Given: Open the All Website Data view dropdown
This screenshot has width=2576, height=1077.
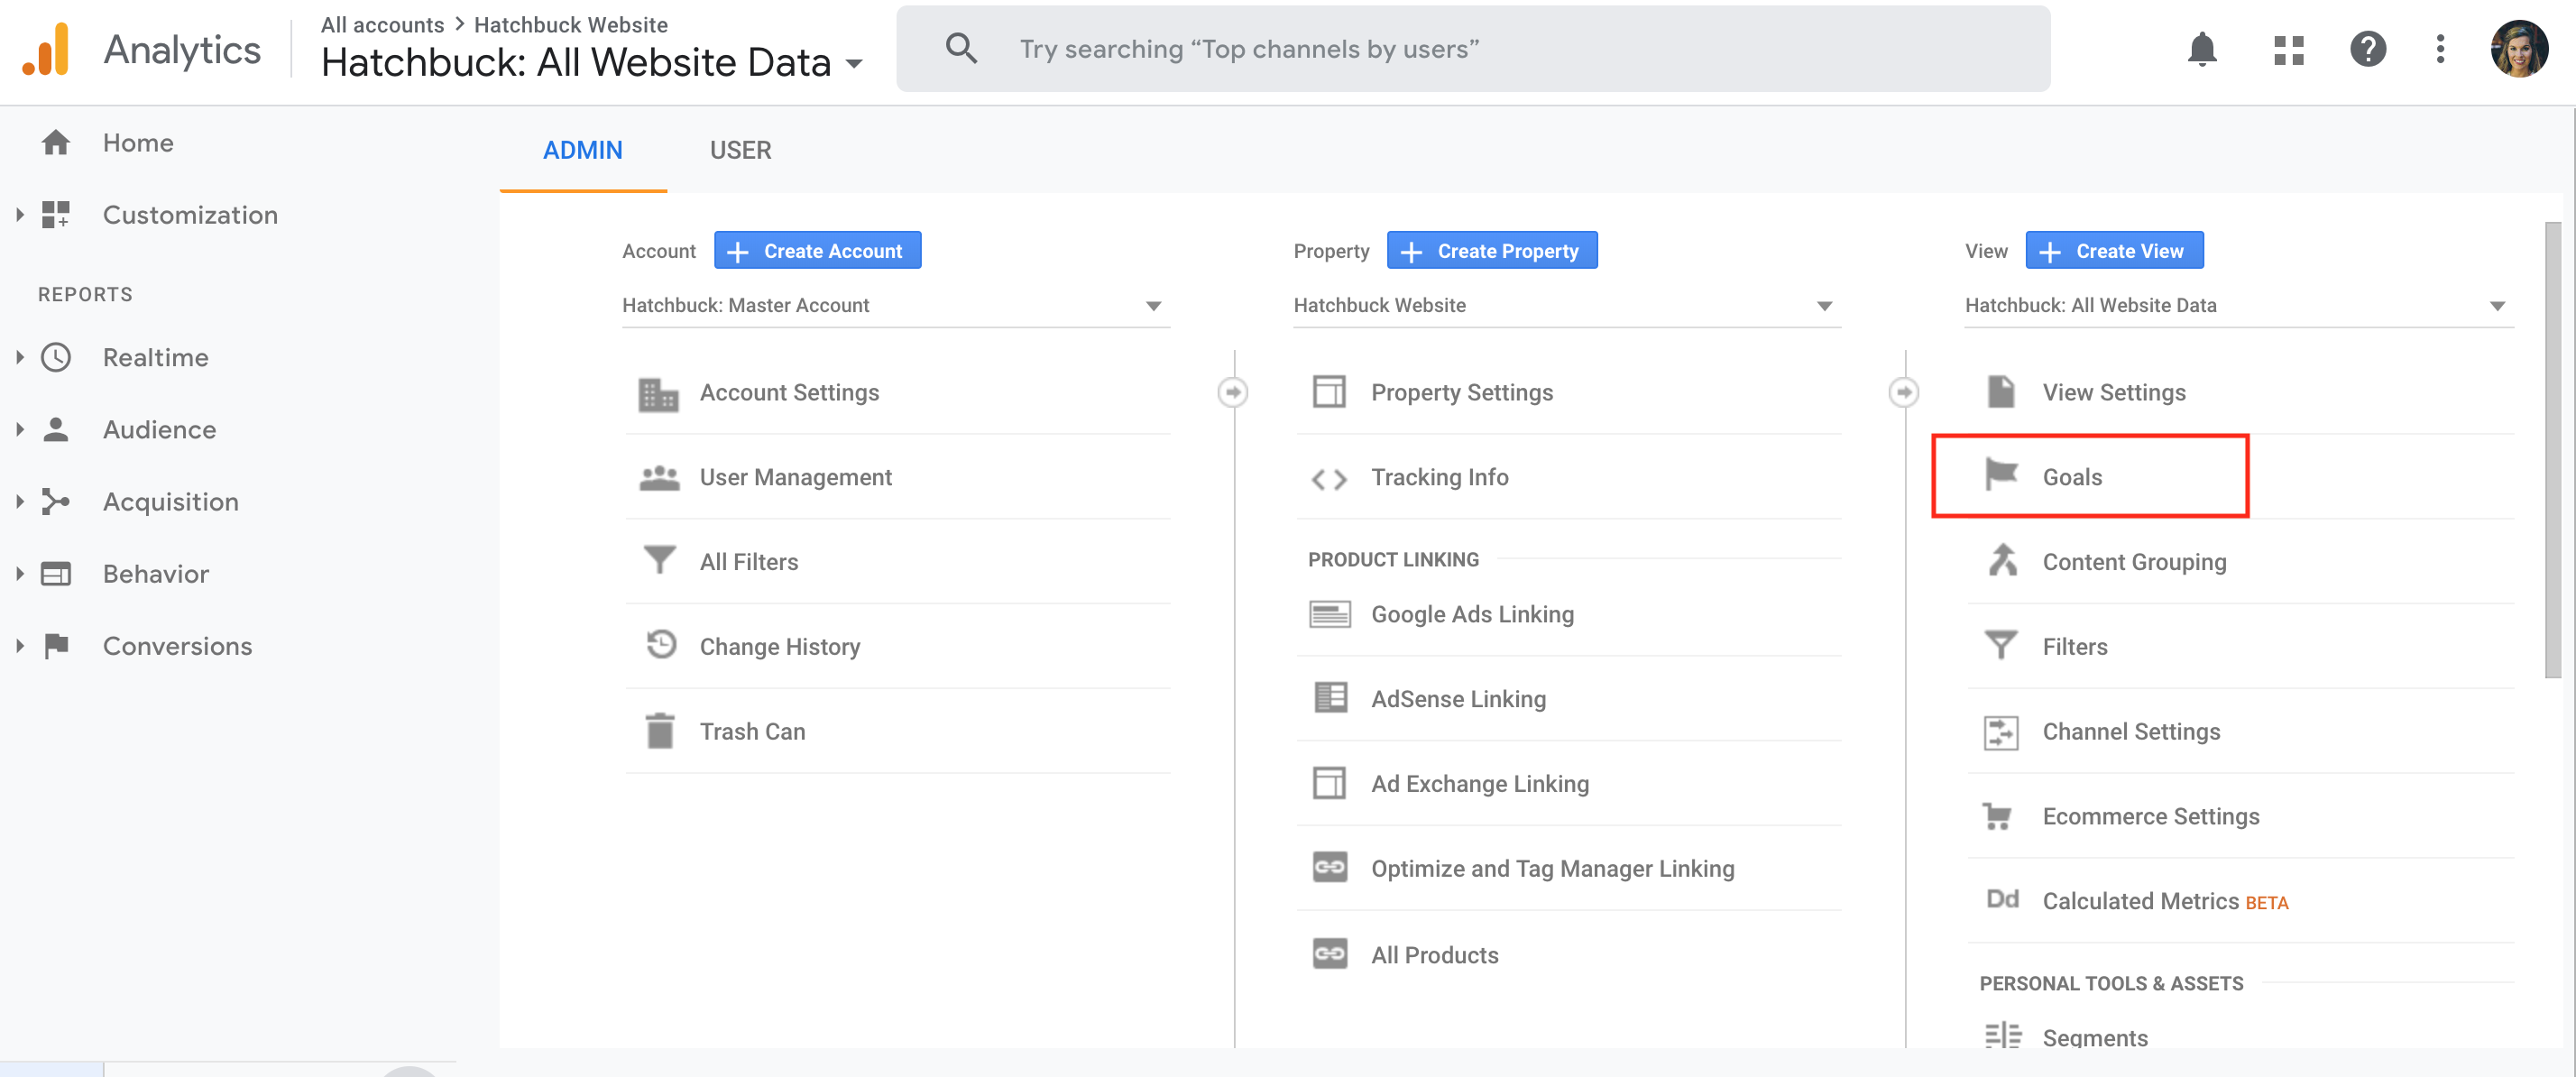Looking at the screenshot, I should pyautogui.click(x=2238, y=306).
